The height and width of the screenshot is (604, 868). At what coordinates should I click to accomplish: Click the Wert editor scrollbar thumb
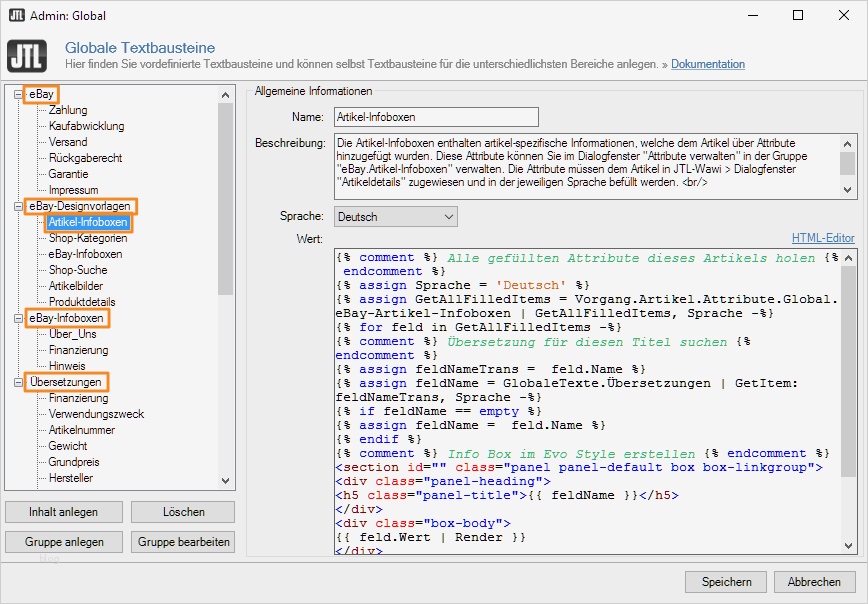click(x=849, y=371)
